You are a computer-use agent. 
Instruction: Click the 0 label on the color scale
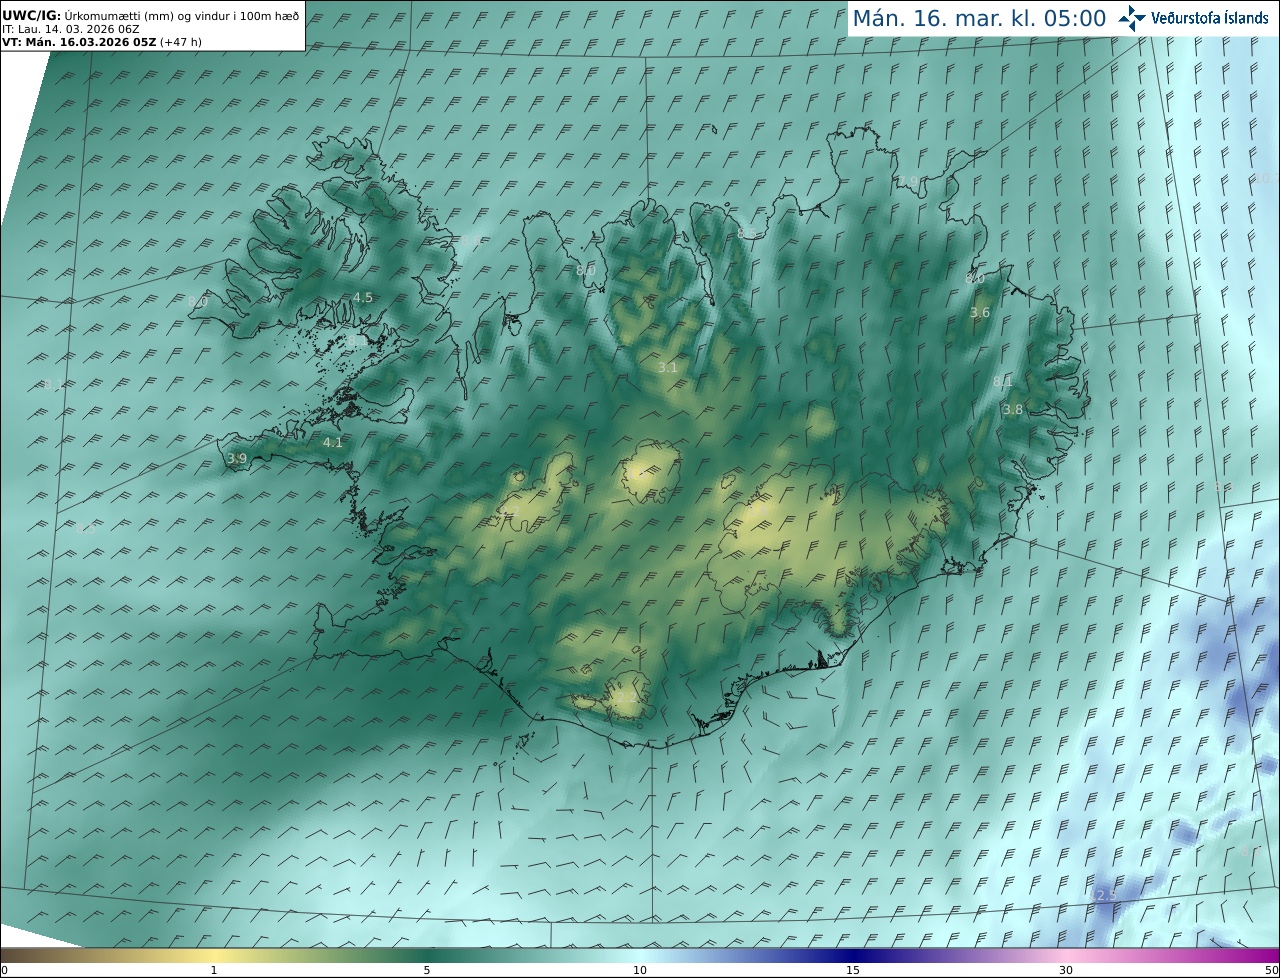4,970
